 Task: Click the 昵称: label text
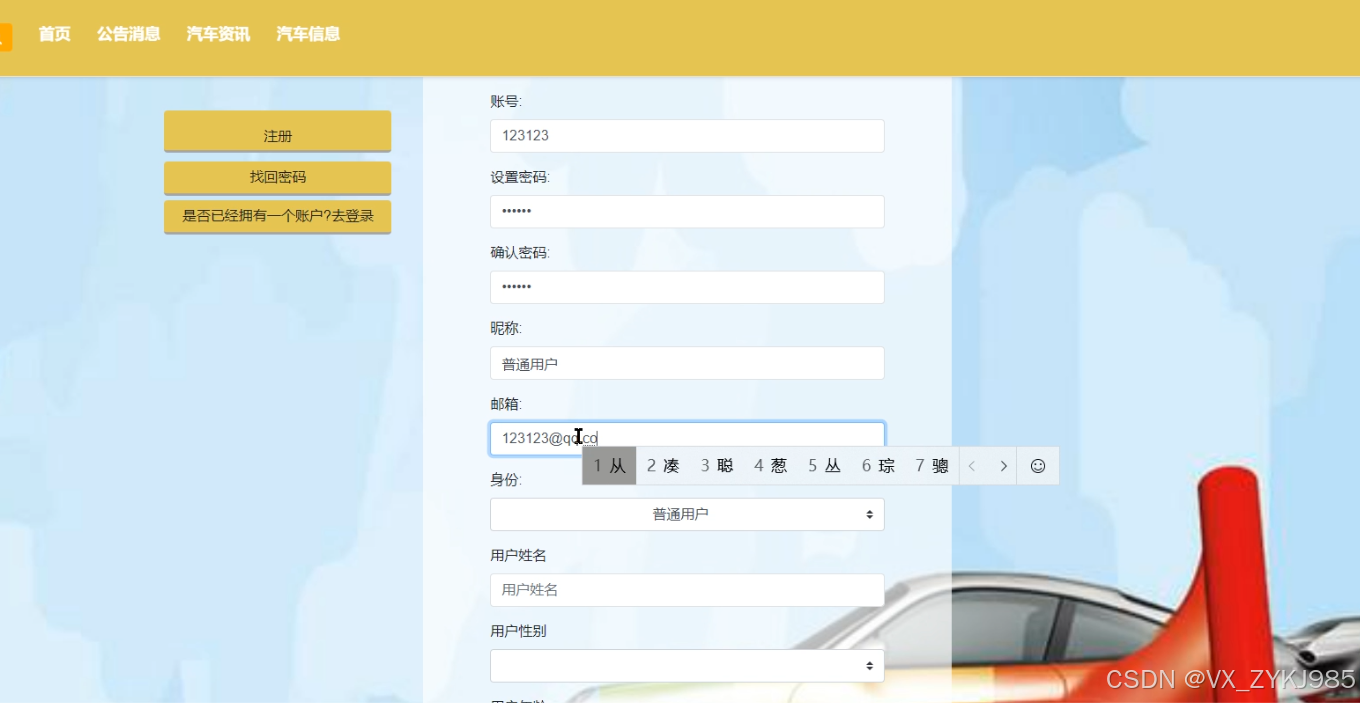pyautogui.click(x=506, y=328)
